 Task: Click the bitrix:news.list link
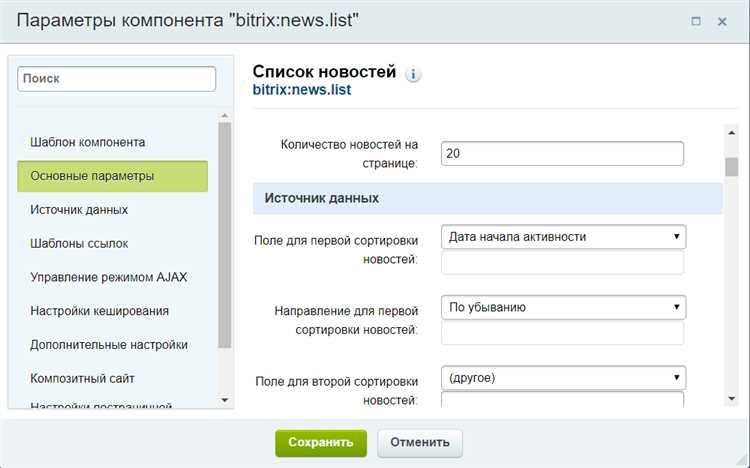[x=302, y=90]
